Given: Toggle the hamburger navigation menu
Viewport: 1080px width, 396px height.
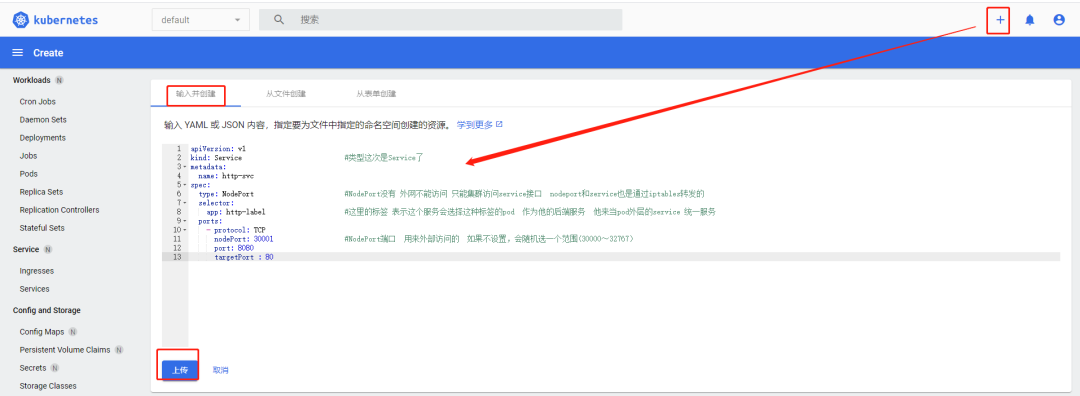Looking at the screenshot, I should tap(18, 53).
